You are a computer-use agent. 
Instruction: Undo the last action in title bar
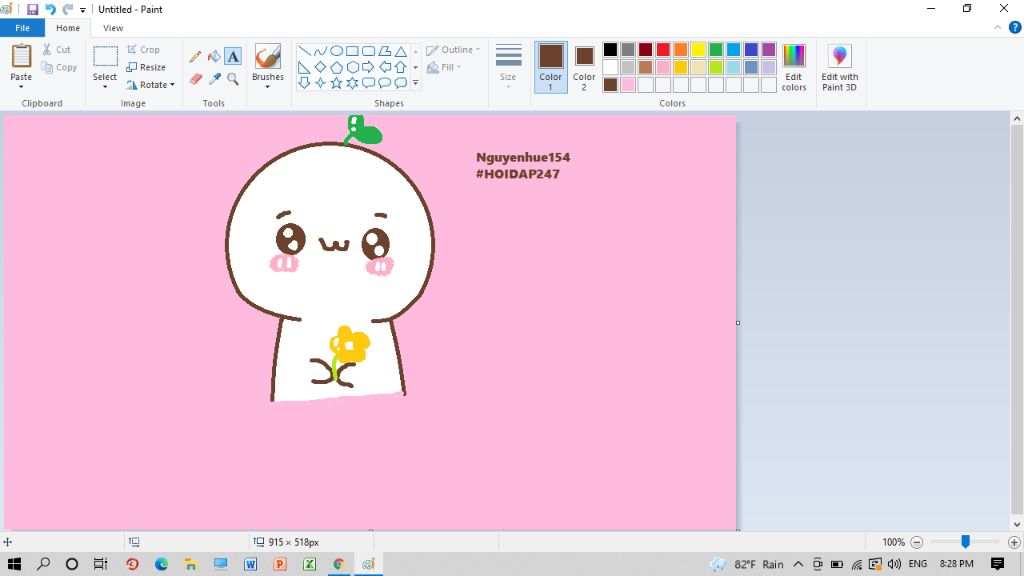pos(50,9)
